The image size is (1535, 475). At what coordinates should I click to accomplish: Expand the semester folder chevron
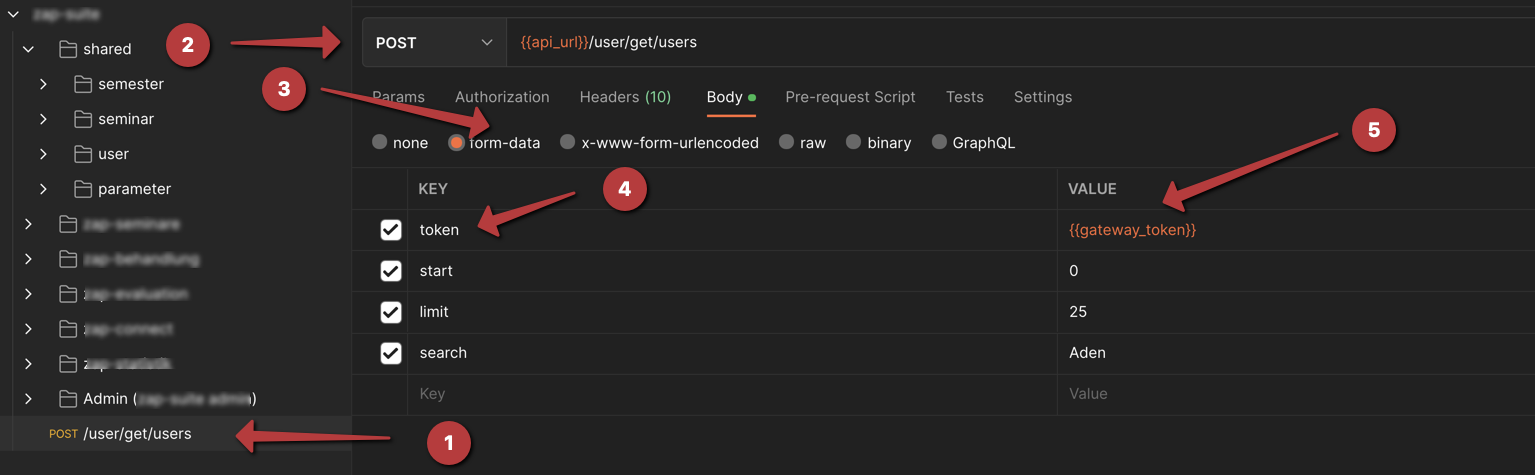point(43,84)
